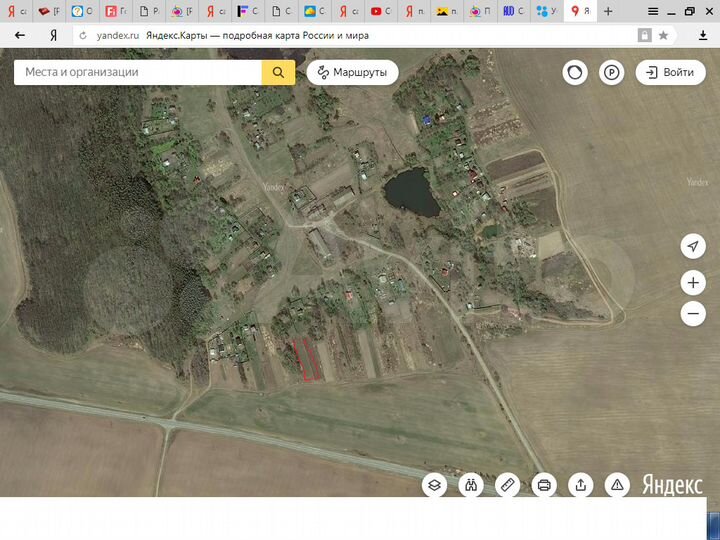The width and height of the screenshot is (720, 540).
Task: Focus the Места и организации search field
Action: [x=138, y=72]
